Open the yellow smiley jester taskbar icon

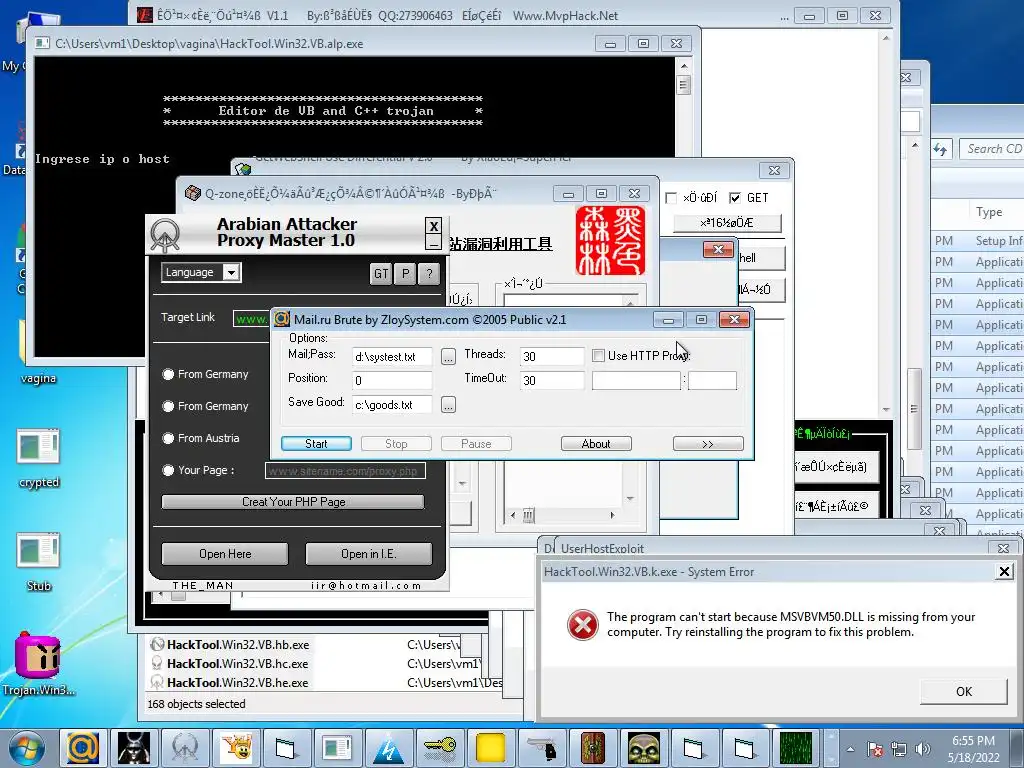click(x=236, y=748)
